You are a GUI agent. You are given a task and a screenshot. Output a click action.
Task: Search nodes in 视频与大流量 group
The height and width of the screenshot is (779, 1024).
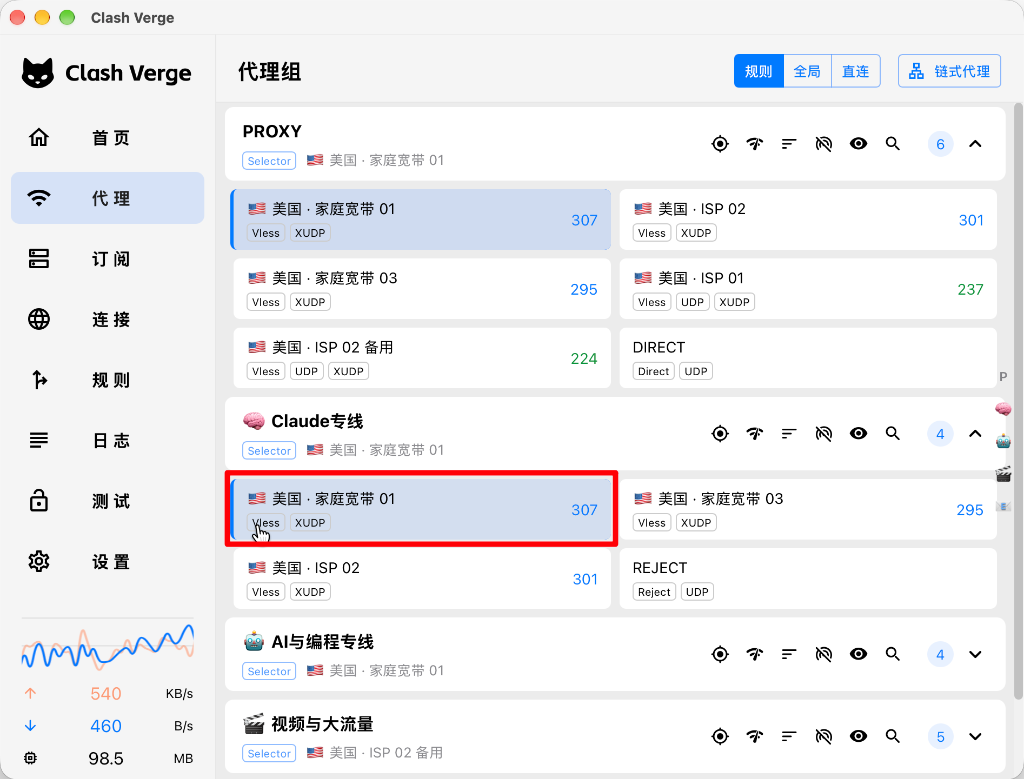[893, 737]
